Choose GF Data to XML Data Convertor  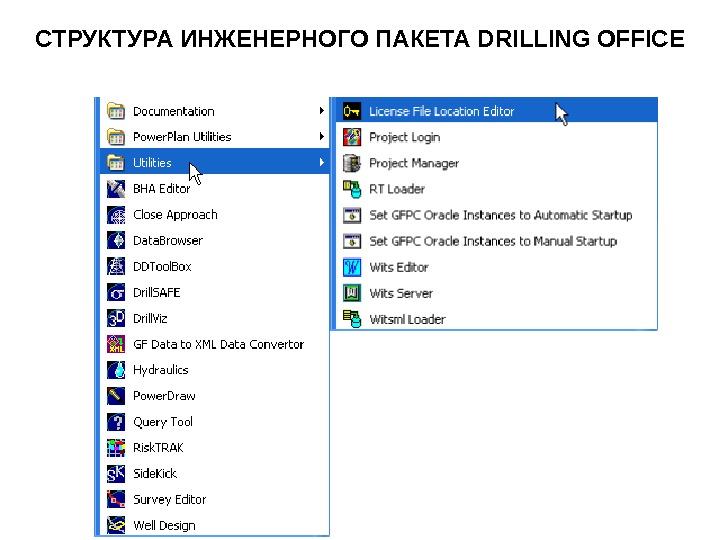click(x=214, y=344)
